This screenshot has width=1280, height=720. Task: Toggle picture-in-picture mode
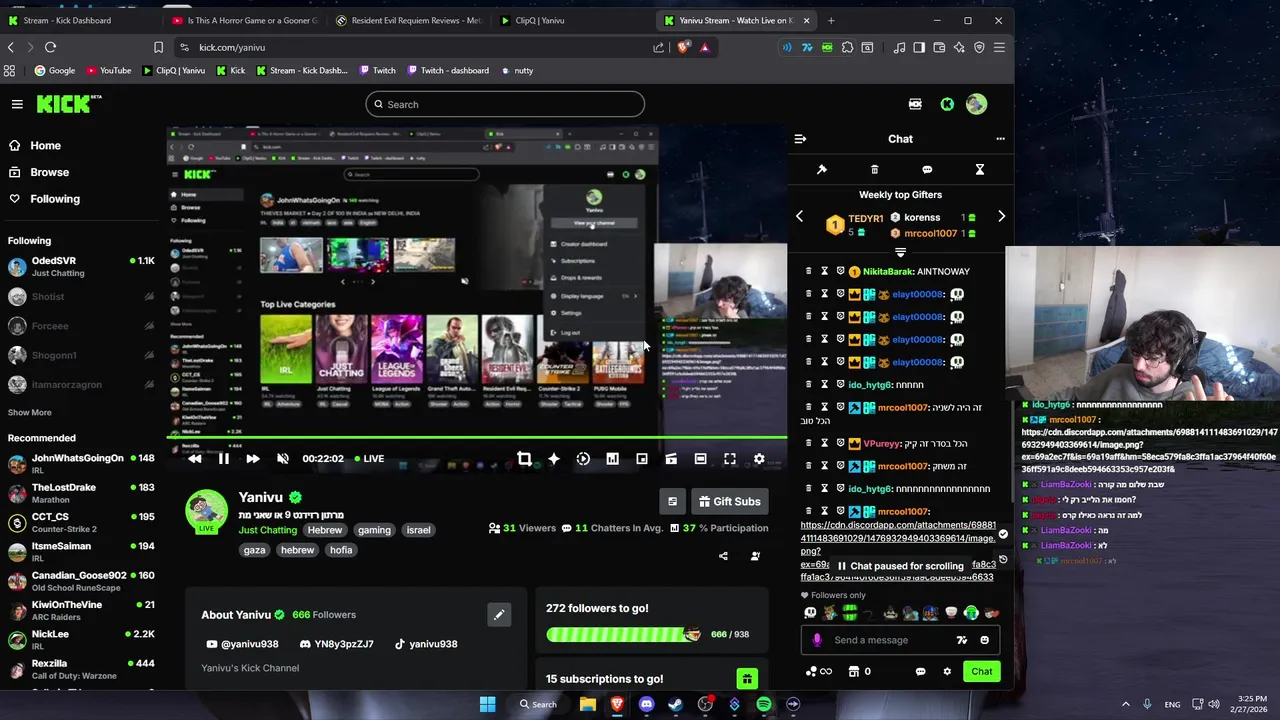[x=642, y=459]
